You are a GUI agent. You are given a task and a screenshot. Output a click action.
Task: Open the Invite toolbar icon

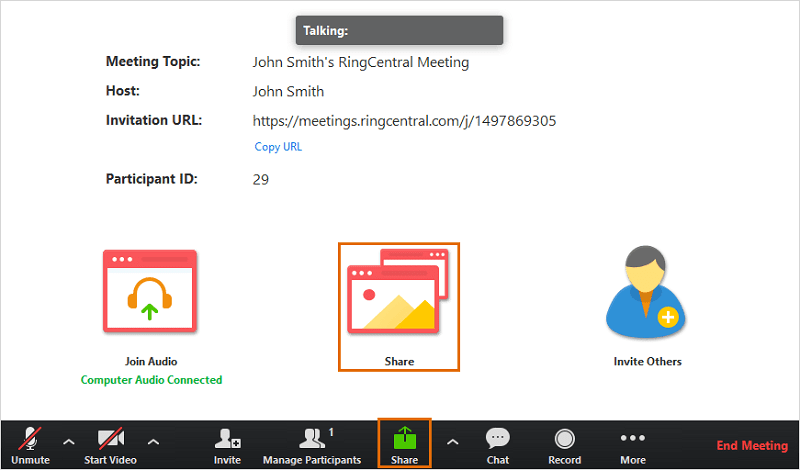tap(228, 438)
